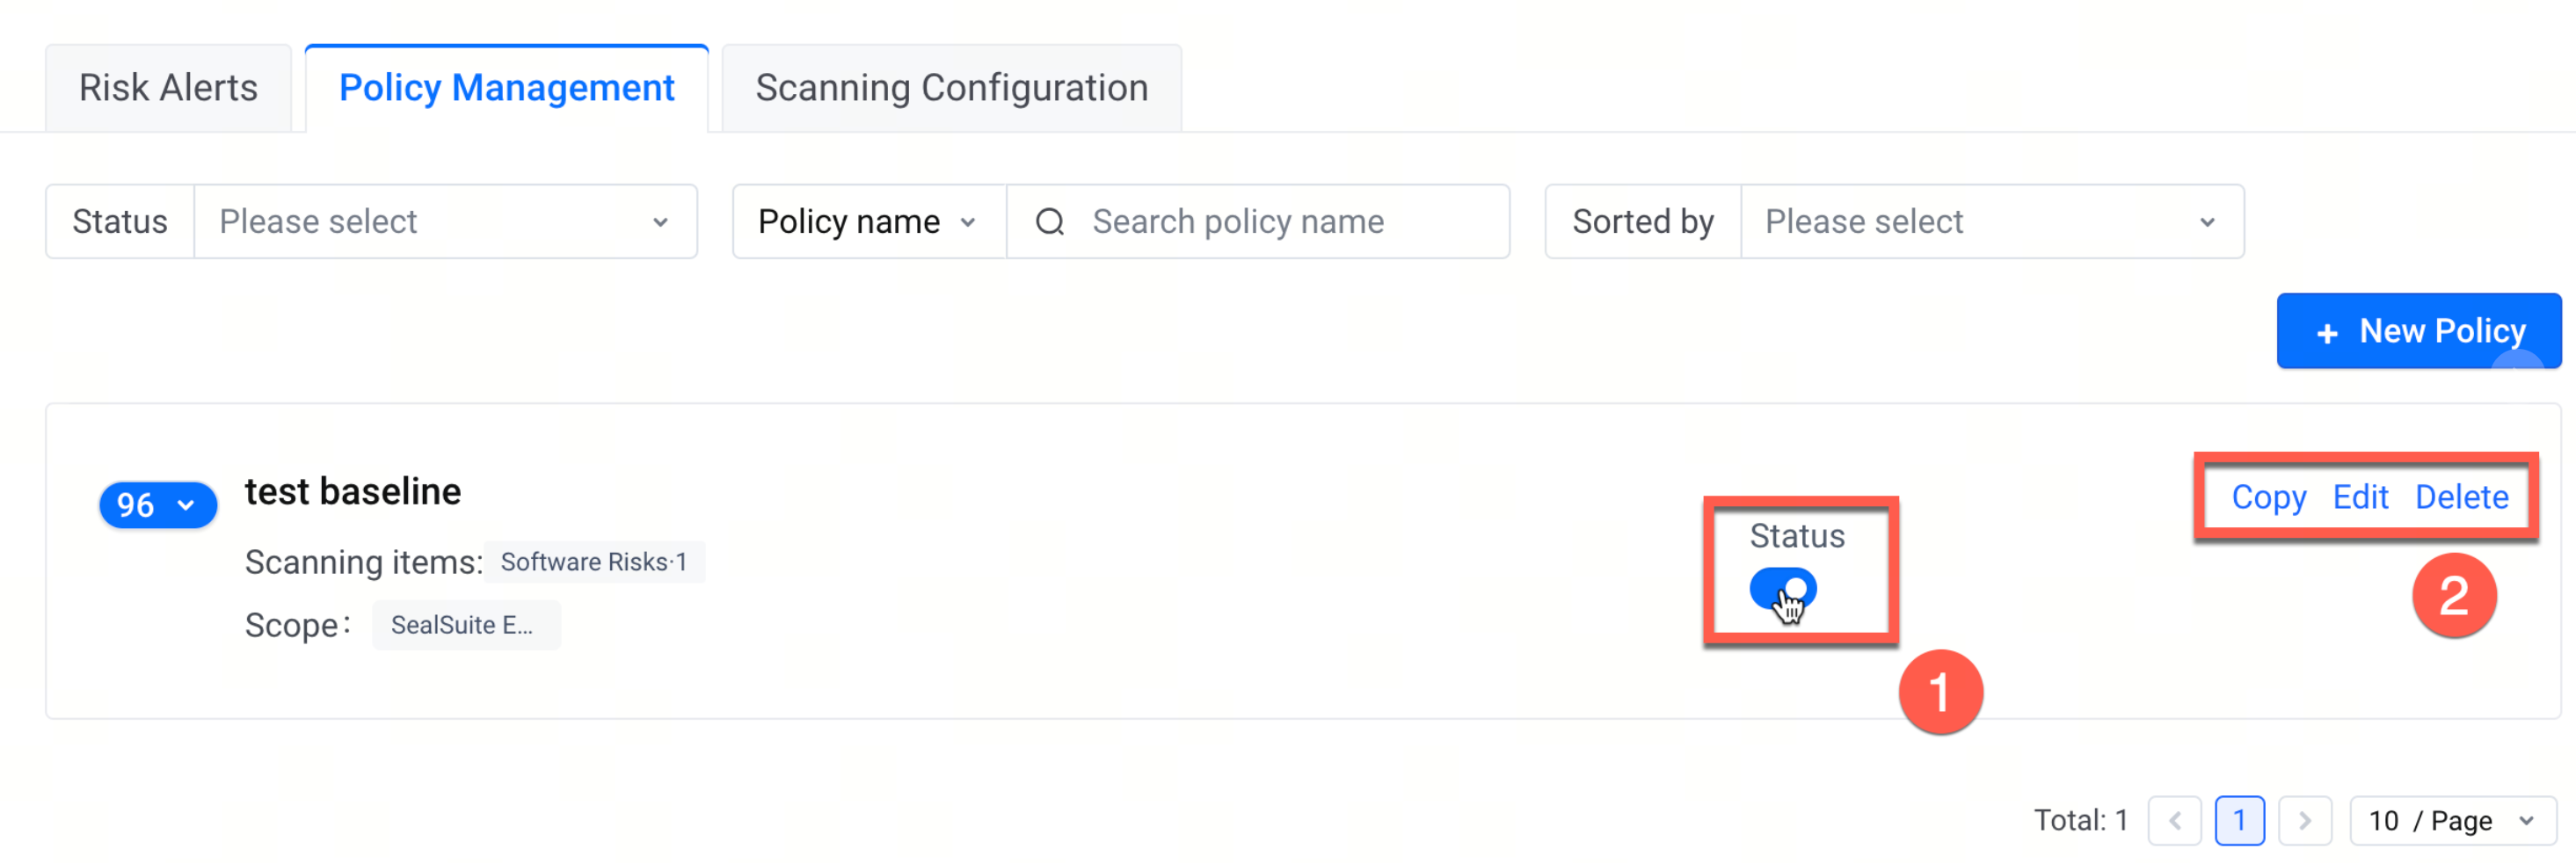
Task: Open the Sorted by dropdown
Action: point(1991,221)
